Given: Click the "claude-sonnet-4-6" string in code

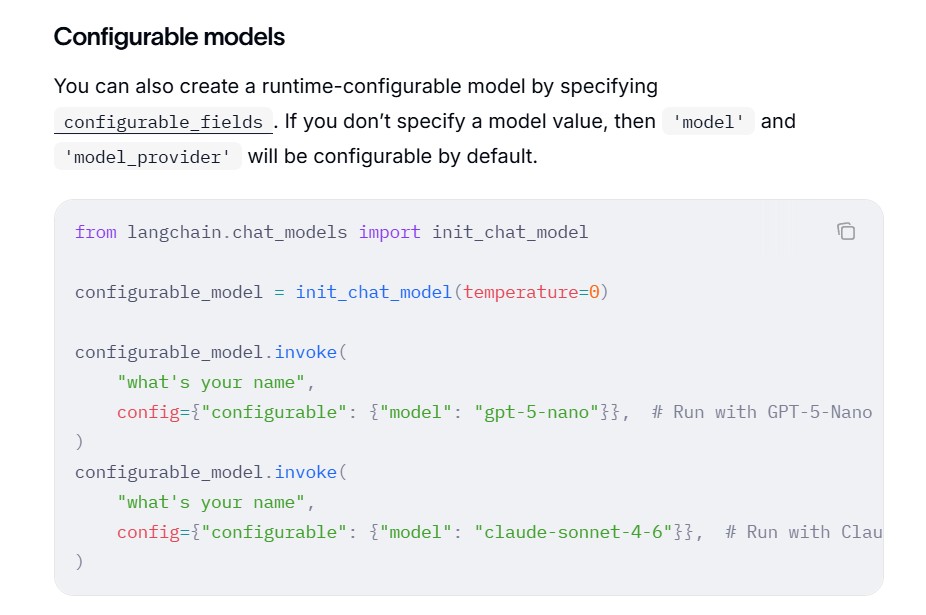Looking at the screenshot, I should coord(573,532).
